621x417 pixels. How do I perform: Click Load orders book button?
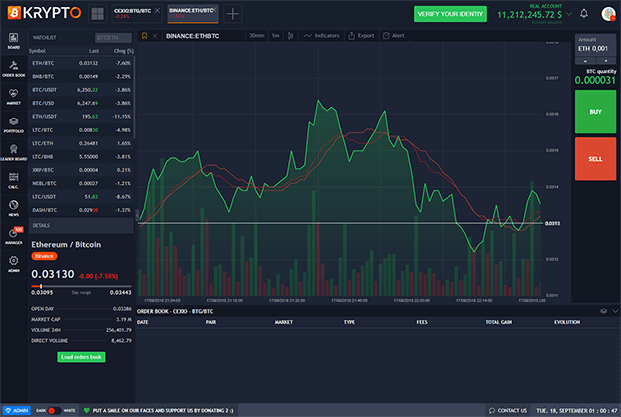(81, 357)
